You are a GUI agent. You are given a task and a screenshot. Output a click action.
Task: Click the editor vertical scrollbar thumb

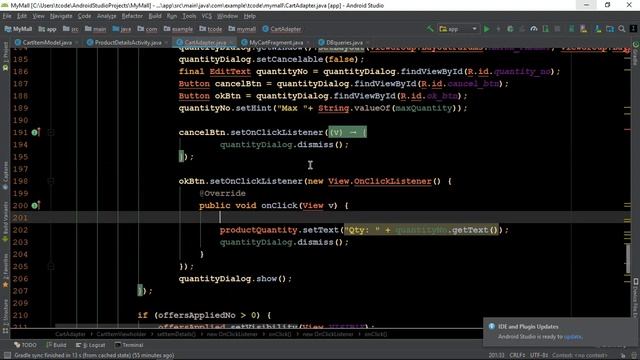click(627, 258)
